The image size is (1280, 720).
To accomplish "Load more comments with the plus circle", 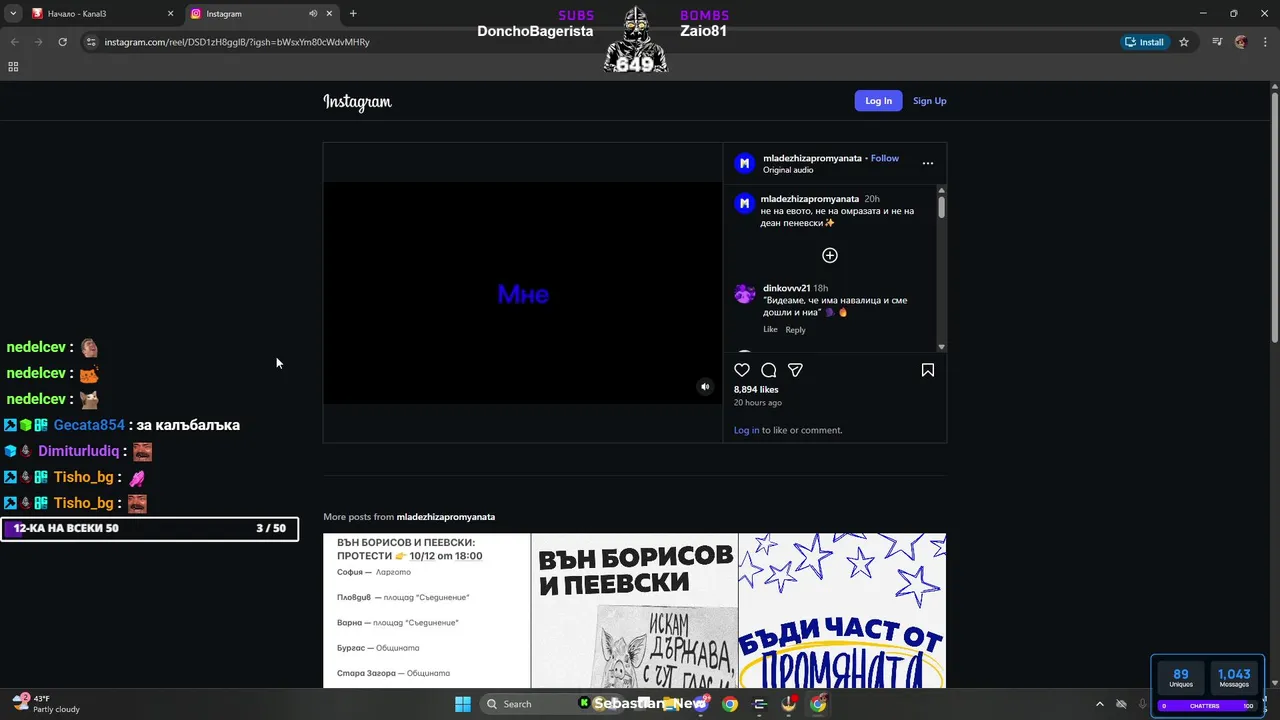I will (x=830, y=255).
